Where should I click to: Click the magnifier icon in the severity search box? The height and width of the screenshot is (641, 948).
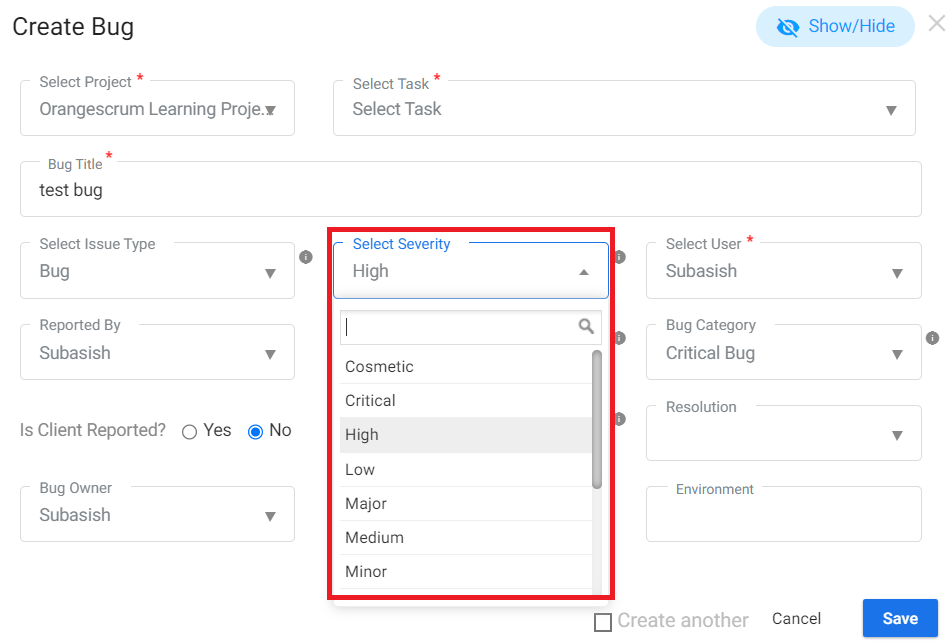(586, 327)
